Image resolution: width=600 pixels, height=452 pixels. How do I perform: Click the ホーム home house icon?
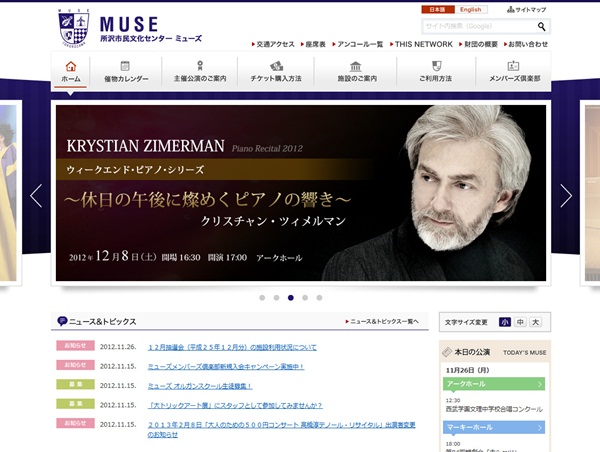pos(71,66)
